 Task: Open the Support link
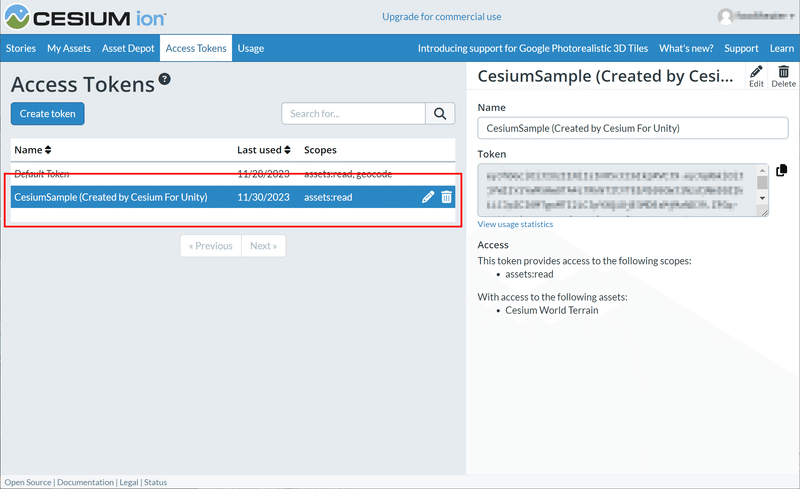pyautogui.click(x=741, y=48)
